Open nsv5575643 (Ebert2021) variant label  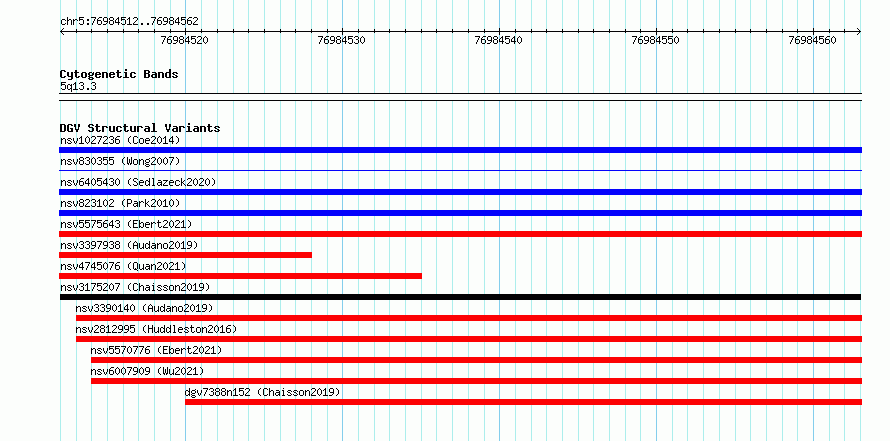(x=126, y=224)
